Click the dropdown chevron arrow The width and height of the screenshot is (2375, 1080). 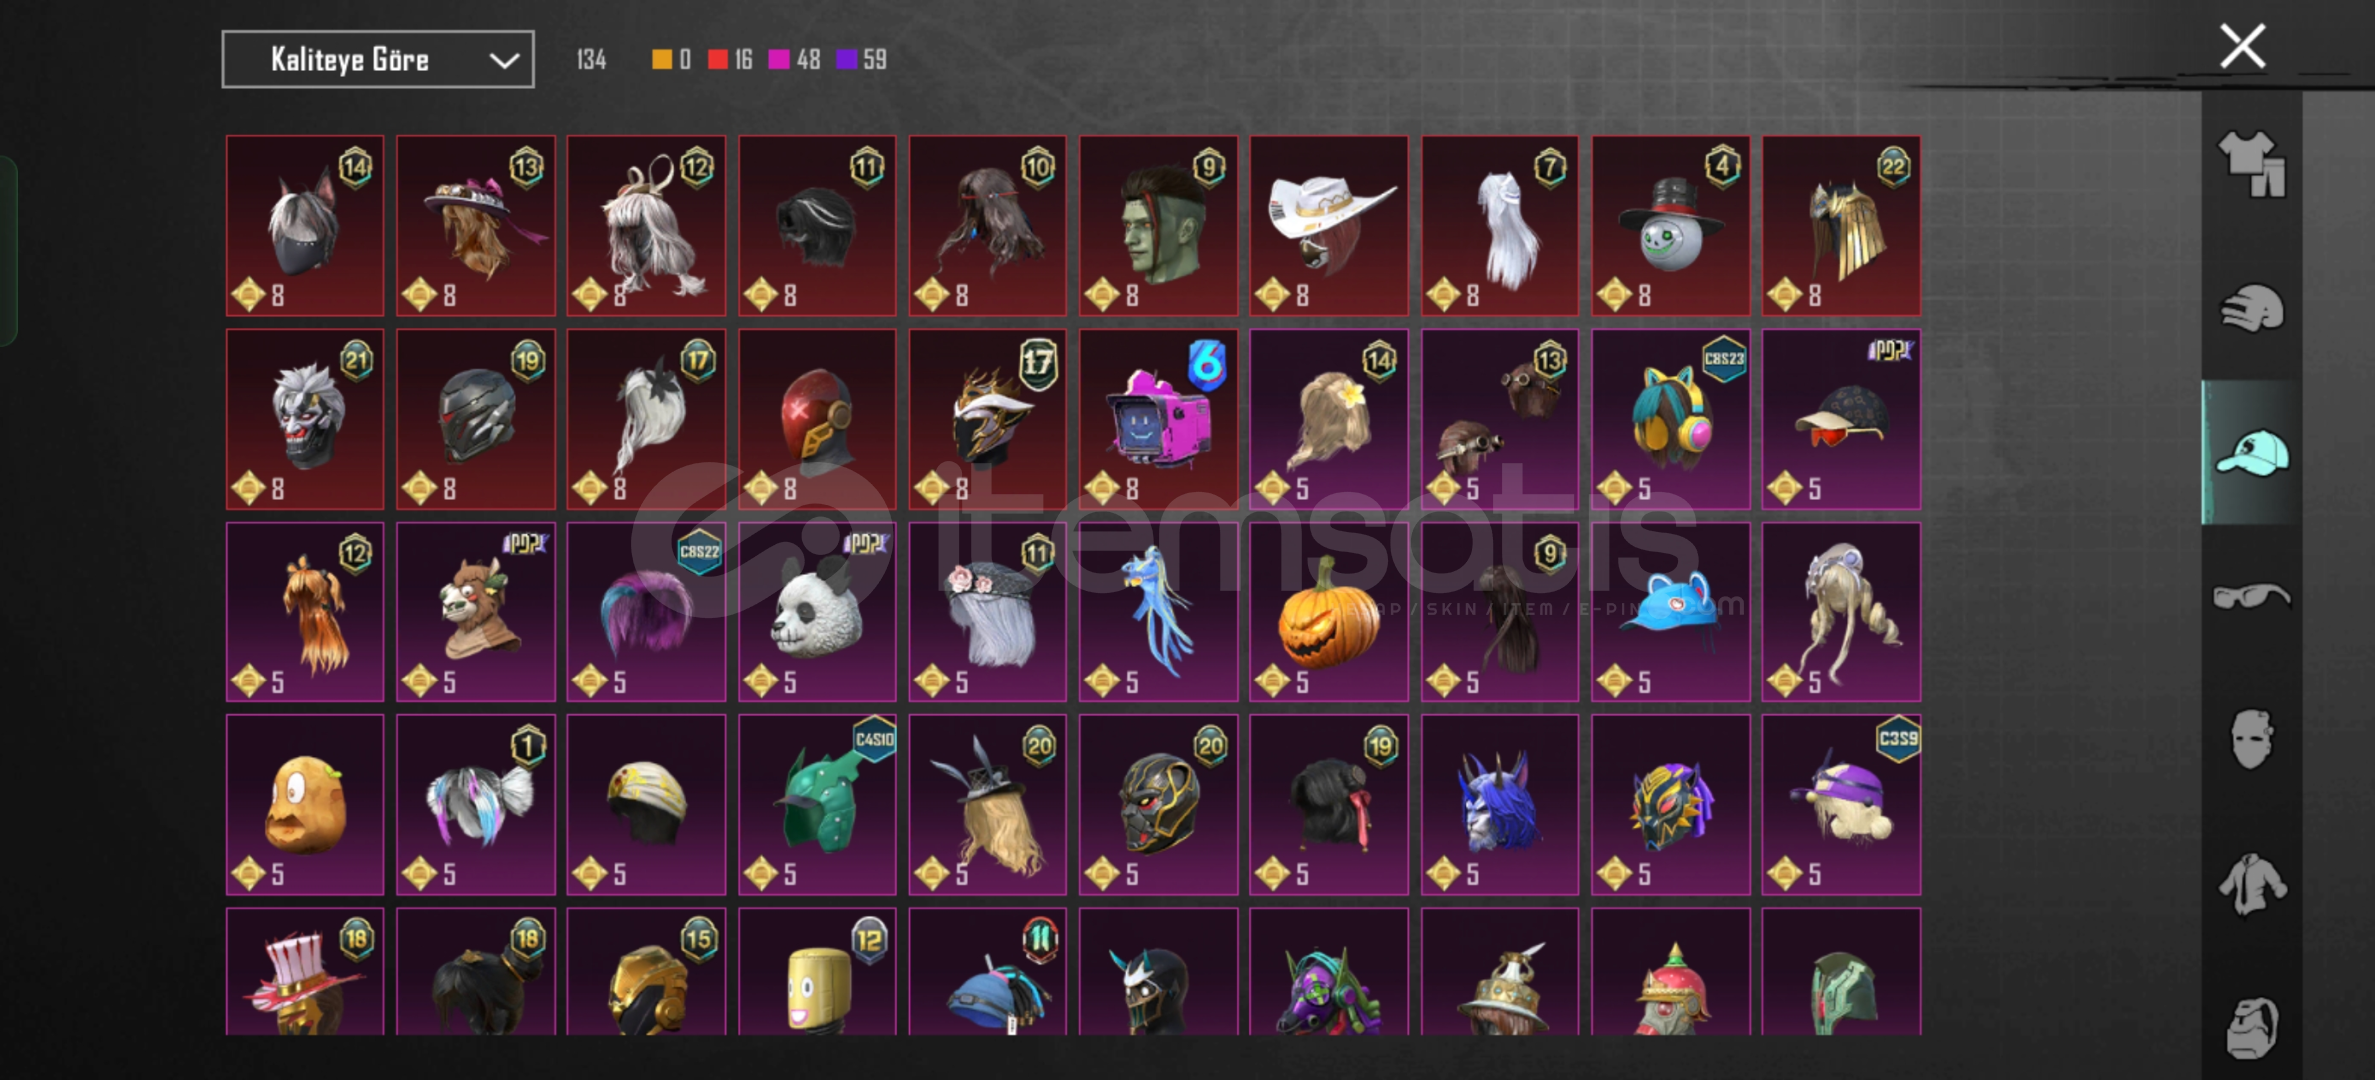pos(504,61)
